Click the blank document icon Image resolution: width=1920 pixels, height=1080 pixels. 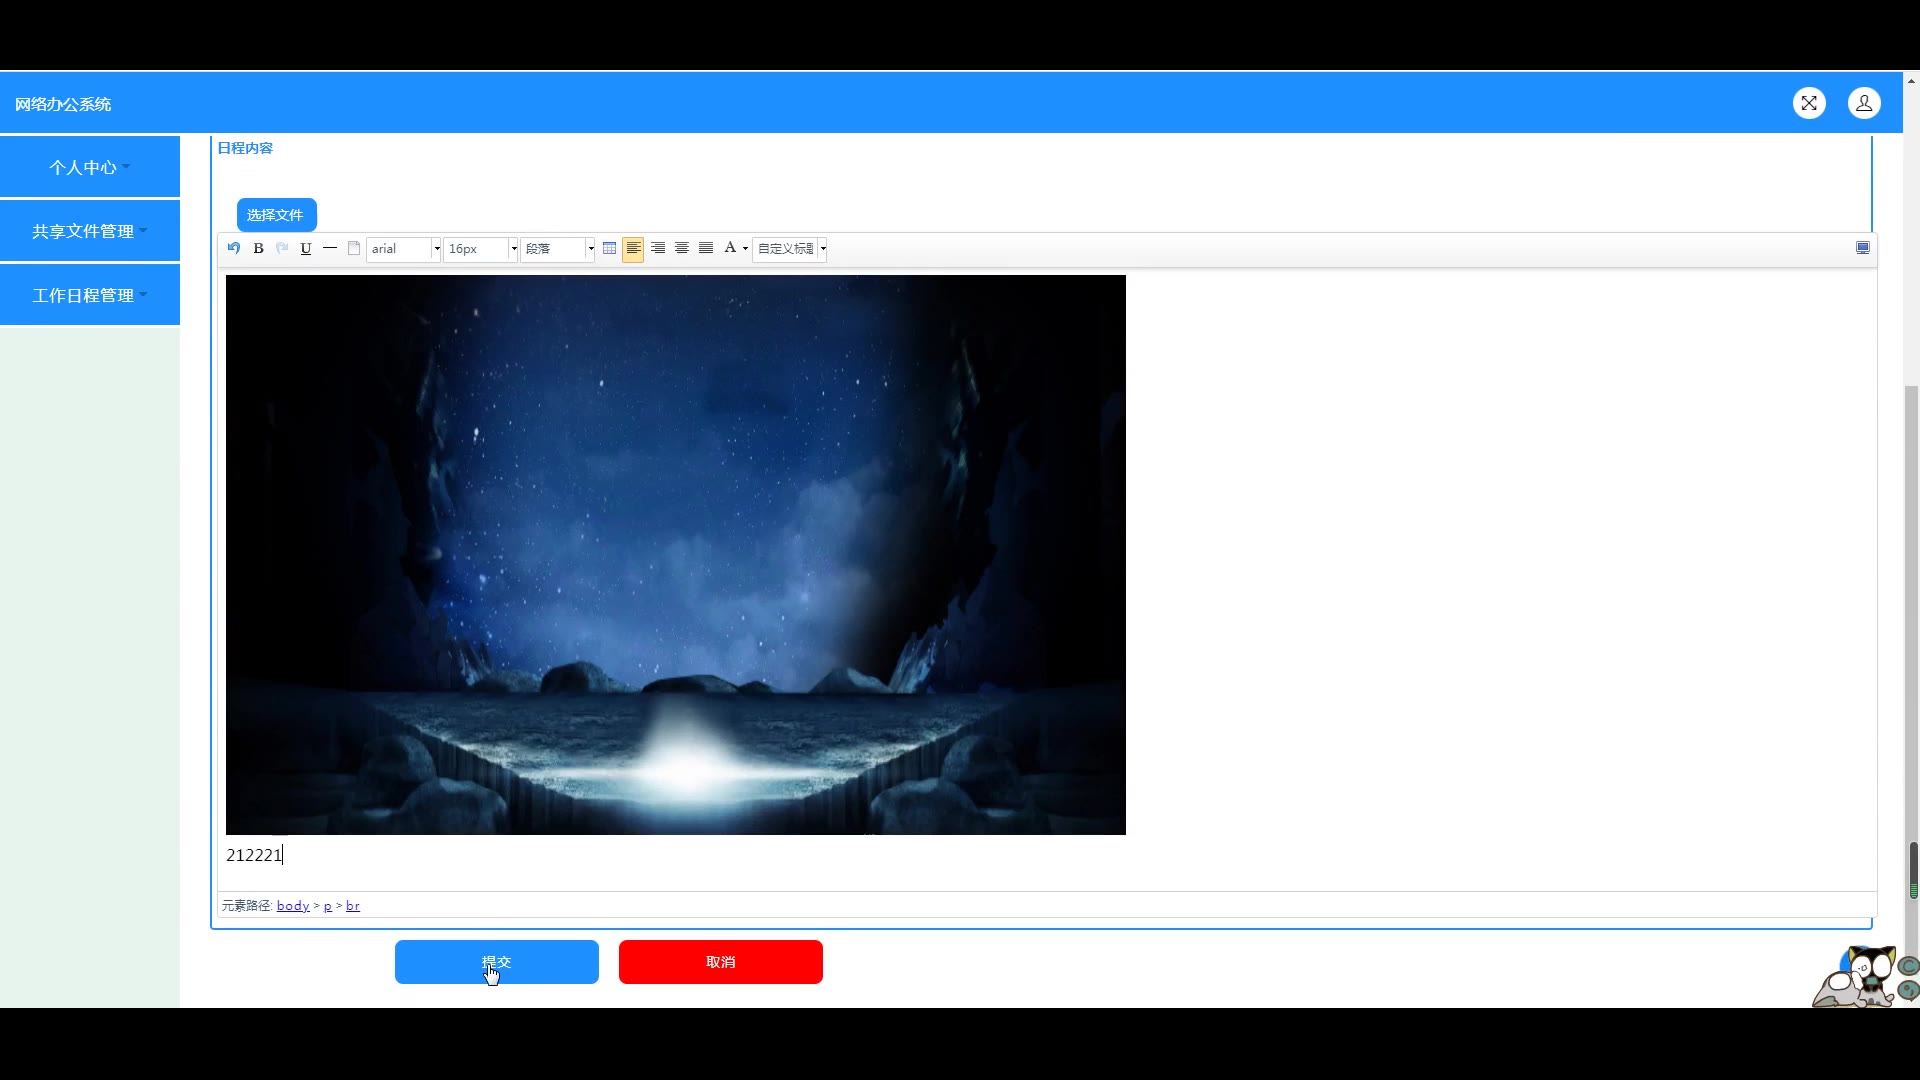tap(354, 248)
